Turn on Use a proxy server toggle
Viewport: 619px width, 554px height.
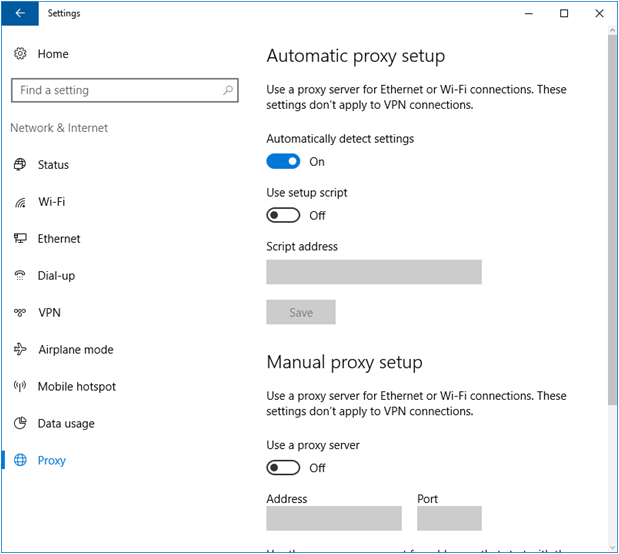click(283, 467)
